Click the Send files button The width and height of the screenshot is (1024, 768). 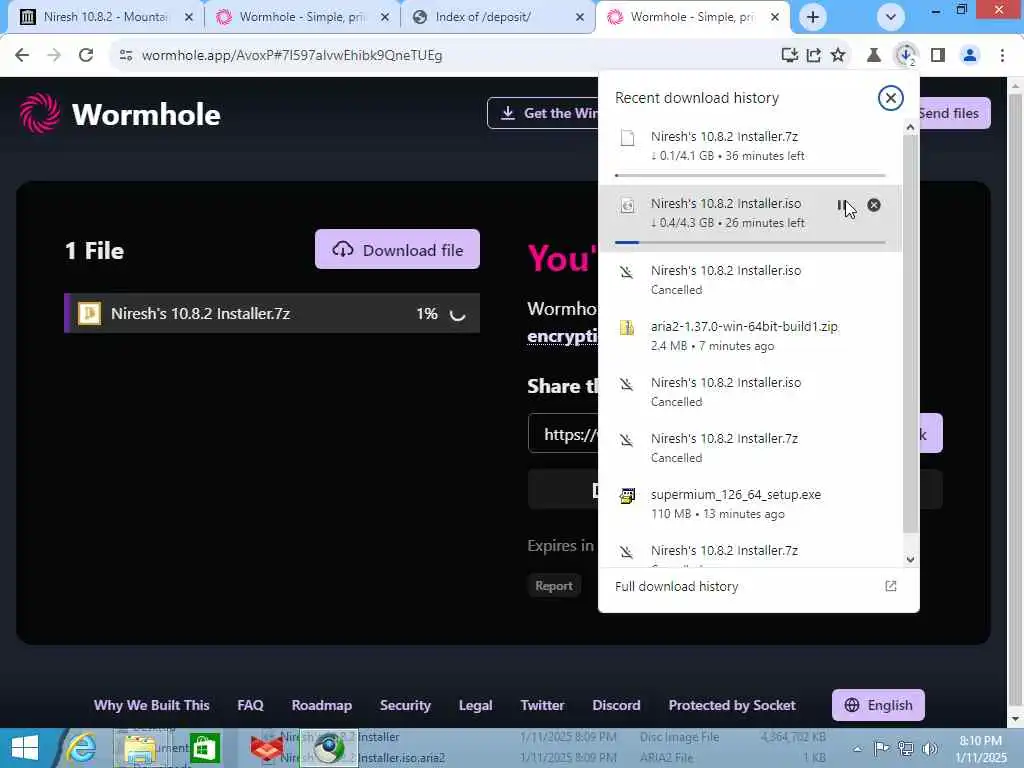pos(955,114)
